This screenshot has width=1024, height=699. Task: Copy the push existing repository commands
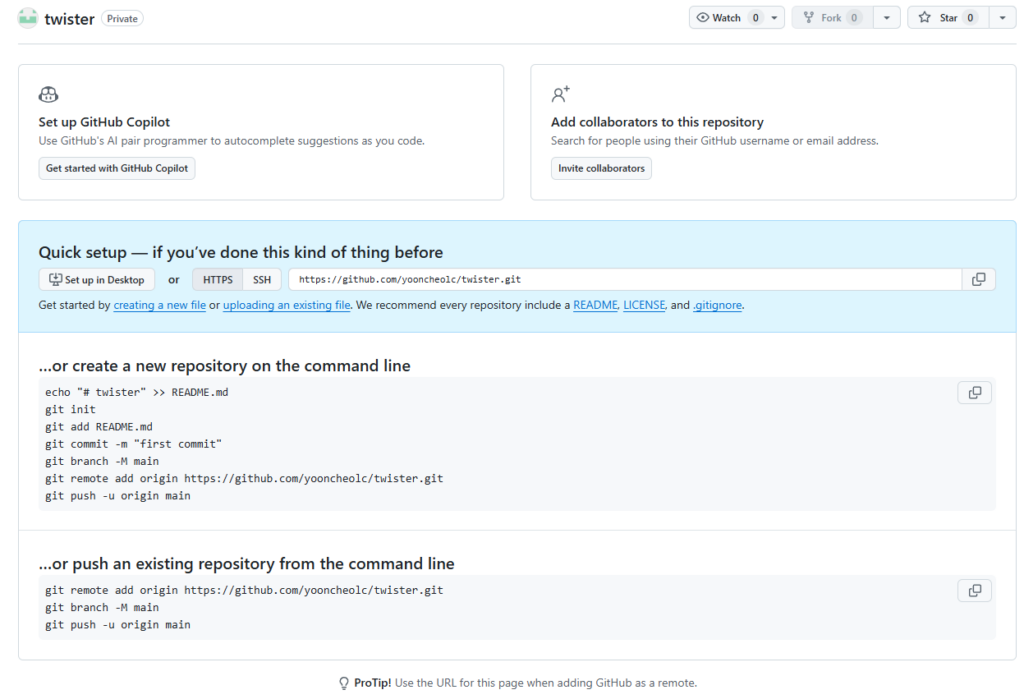coord(974,591)
